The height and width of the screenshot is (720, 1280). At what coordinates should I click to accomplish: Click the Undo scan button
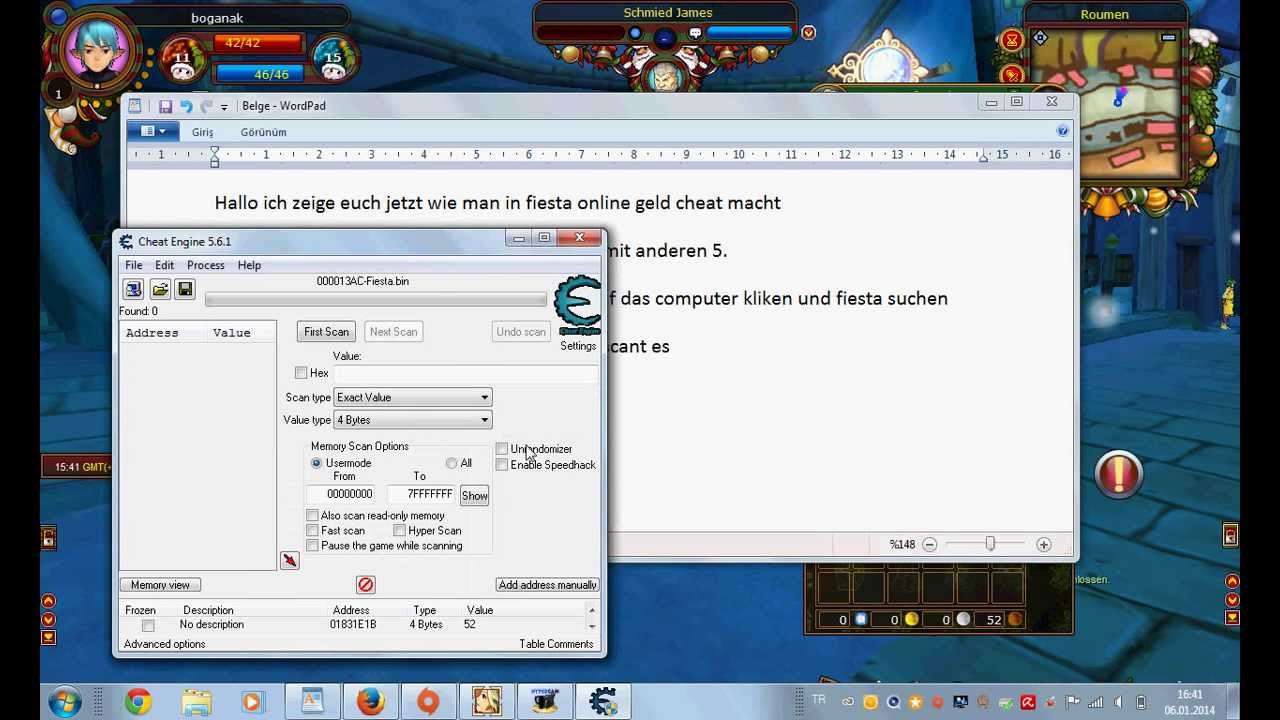pyautogui.click(x=521, y=332)
